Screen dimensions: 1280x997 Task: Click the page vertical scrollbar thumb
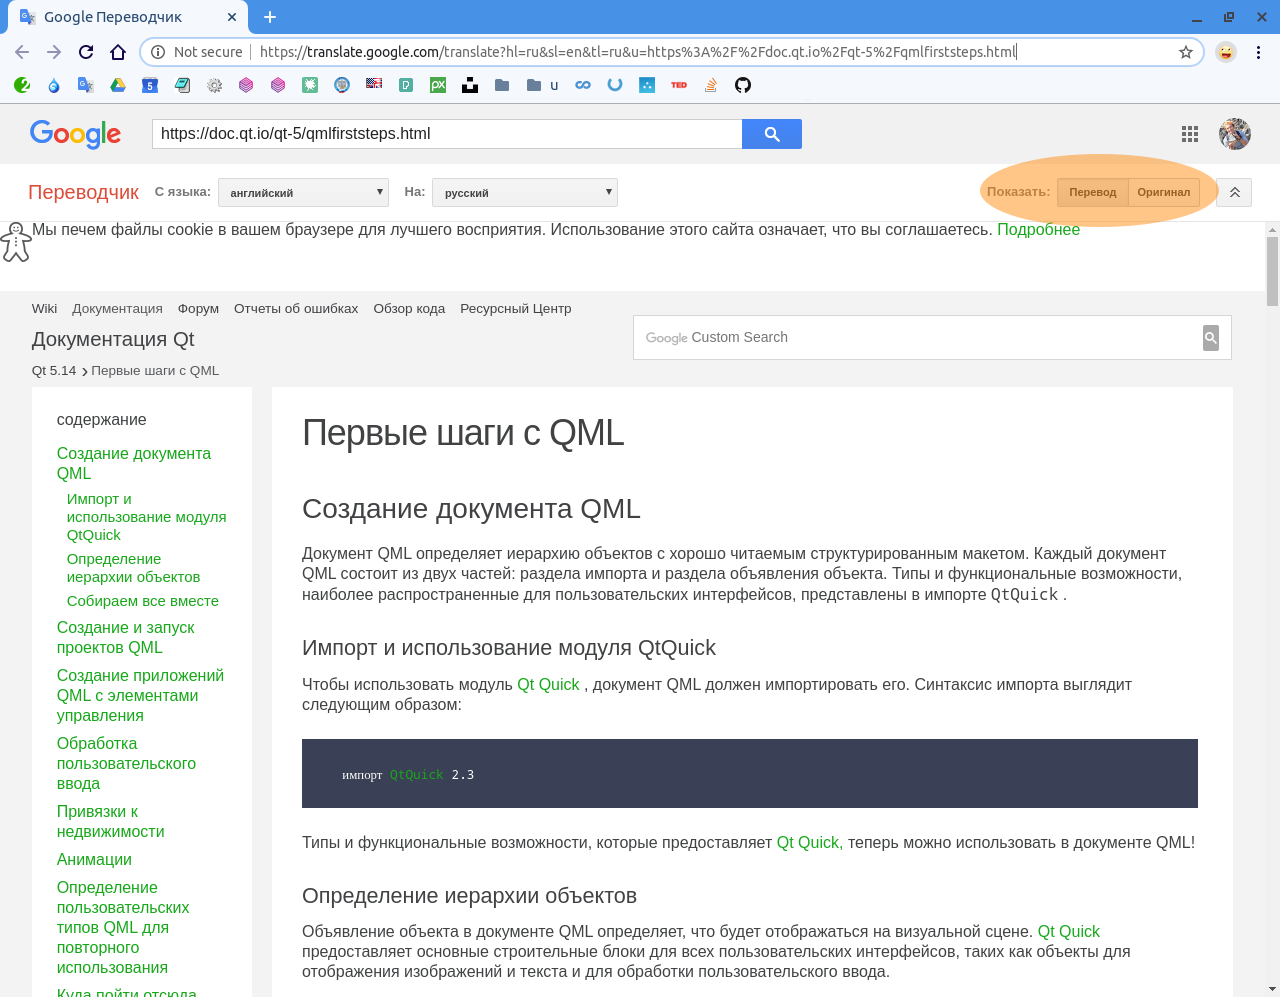(x=1272, y=271)
